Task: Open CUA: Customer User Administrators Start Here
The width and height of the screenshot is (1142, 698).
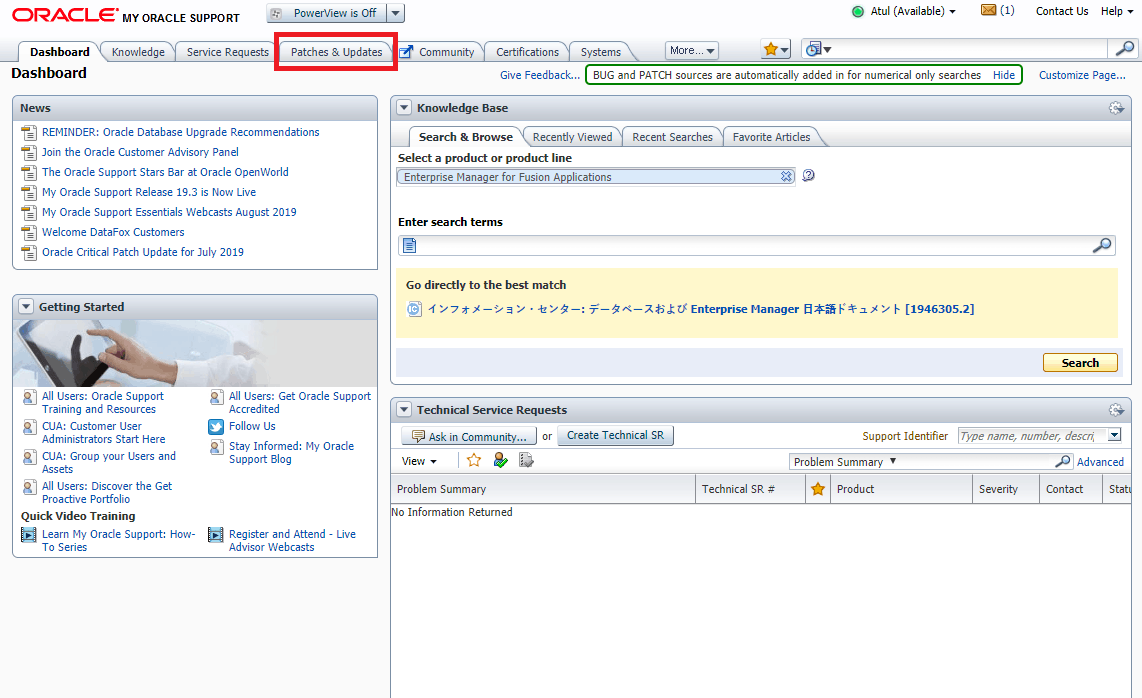Action: tap(103, 433)
